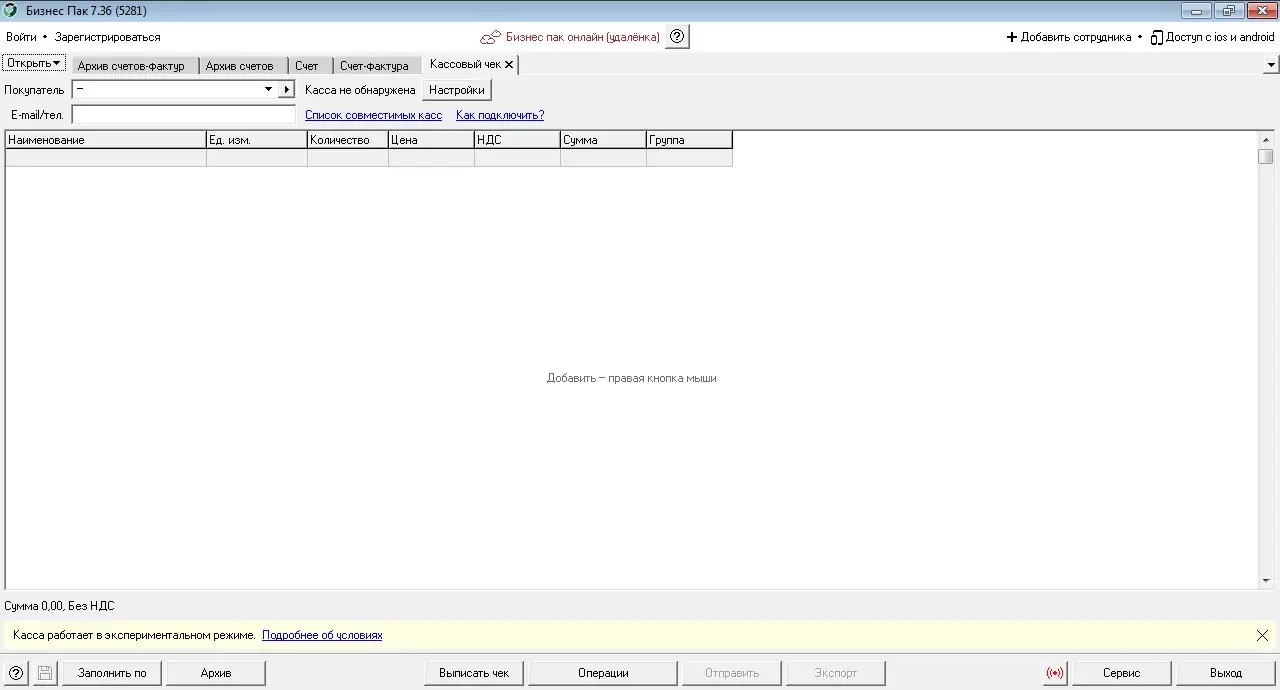Click the Цена column header
Screen dimensions: 1280x690
432,140
